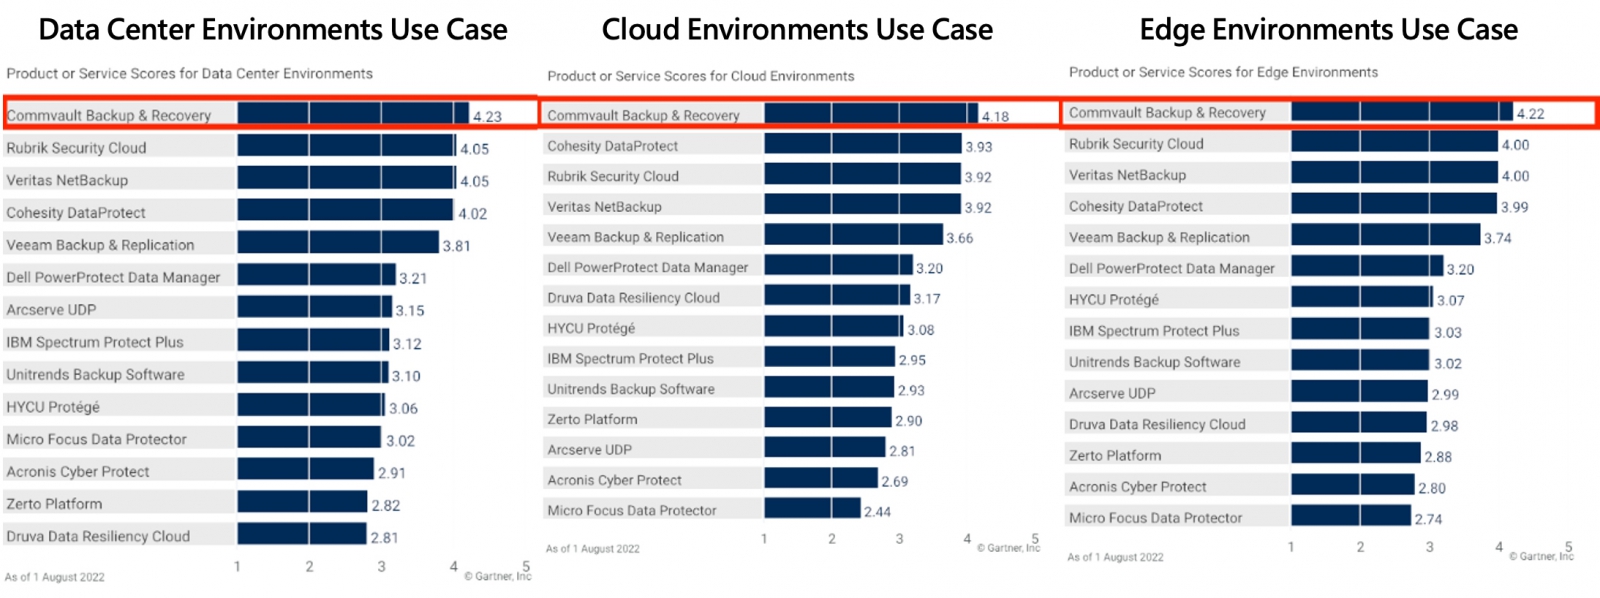Click "Acronis Cyber Protect" in Edge chart
The image size is (1600, 598).
click(1138, 487)
